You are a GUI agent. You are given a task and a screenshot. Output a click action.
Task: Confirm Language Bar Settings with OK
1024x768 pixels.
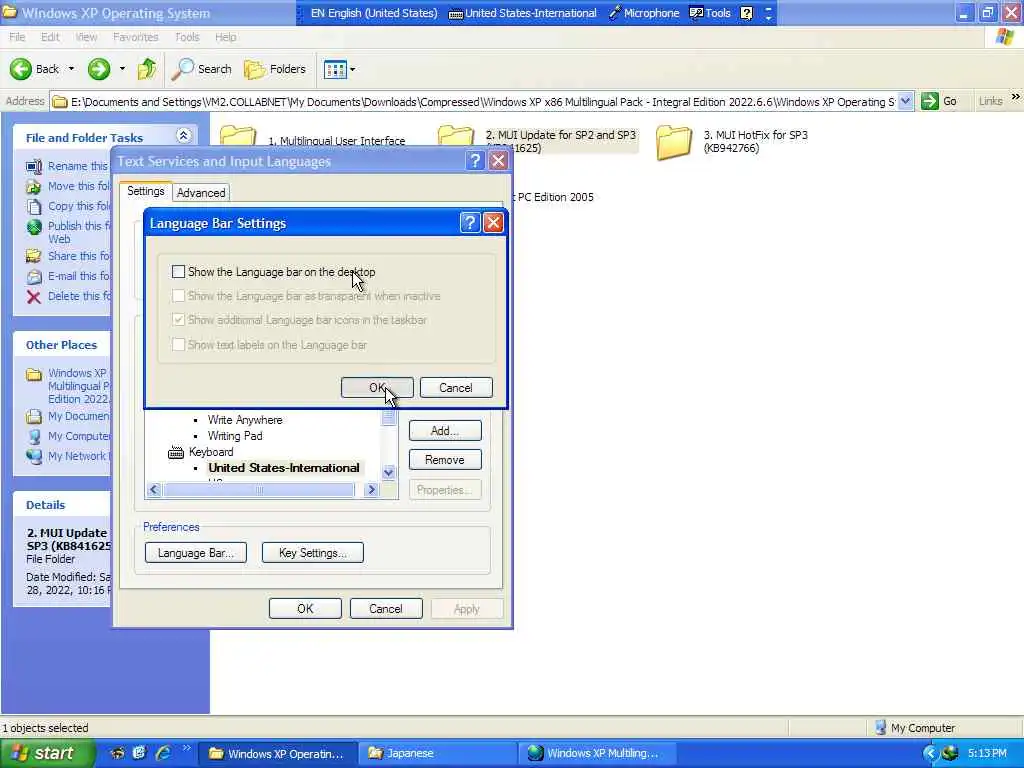(377, 387)
